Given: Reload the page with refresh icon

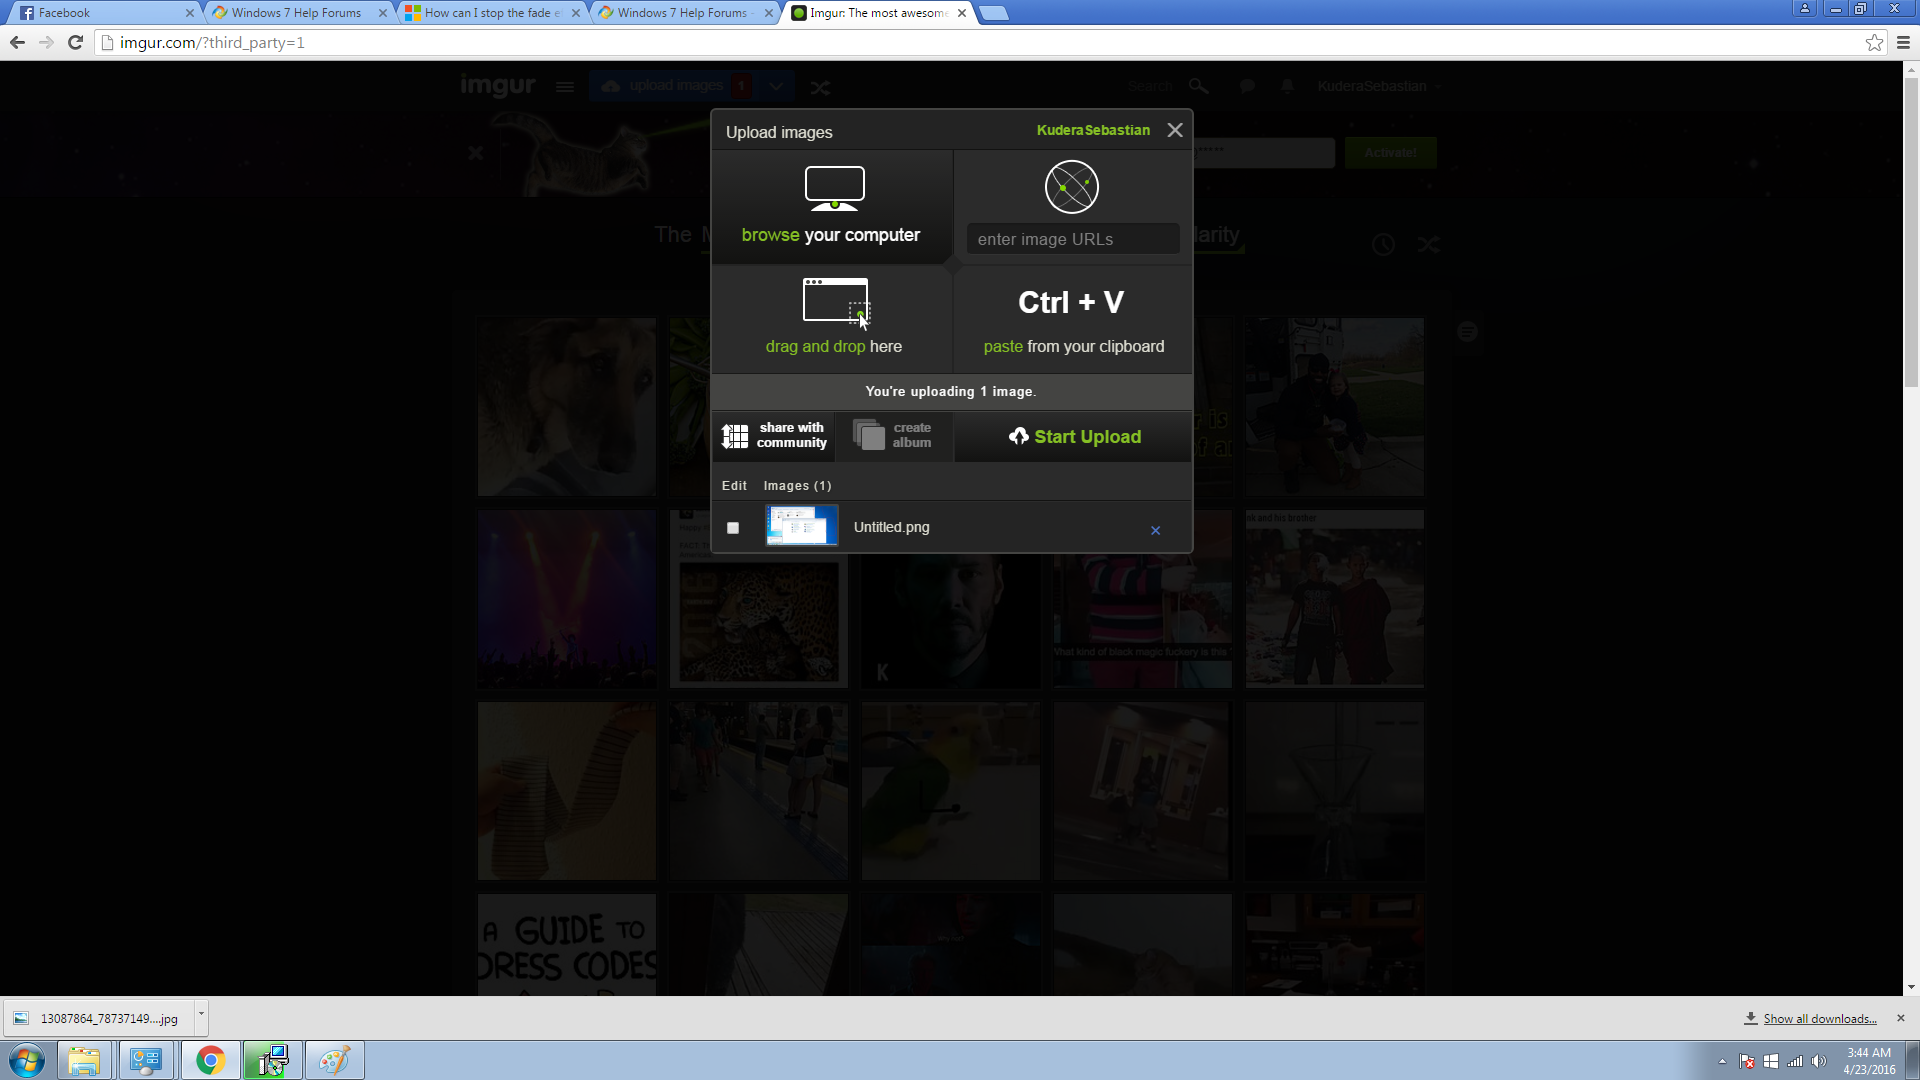Looking at the screenshot, I should coord(75,42).
